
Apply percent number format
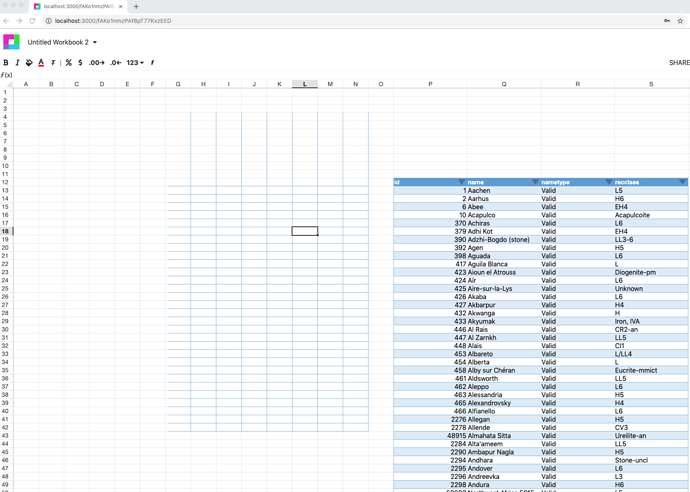coord(68,63)
